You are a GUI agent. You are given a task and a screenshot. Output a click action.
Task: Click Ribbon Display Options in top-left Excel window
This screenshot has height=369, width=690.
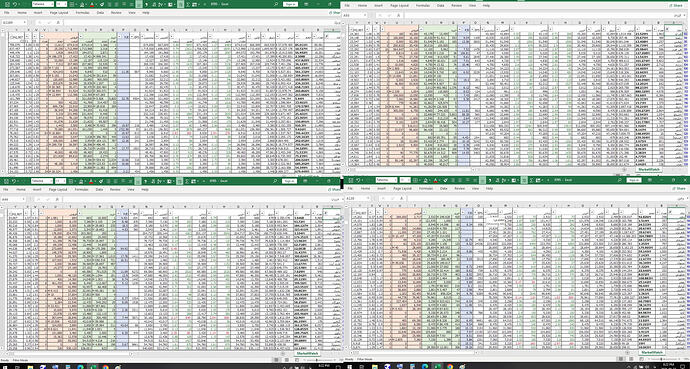[x=306, y=4]
